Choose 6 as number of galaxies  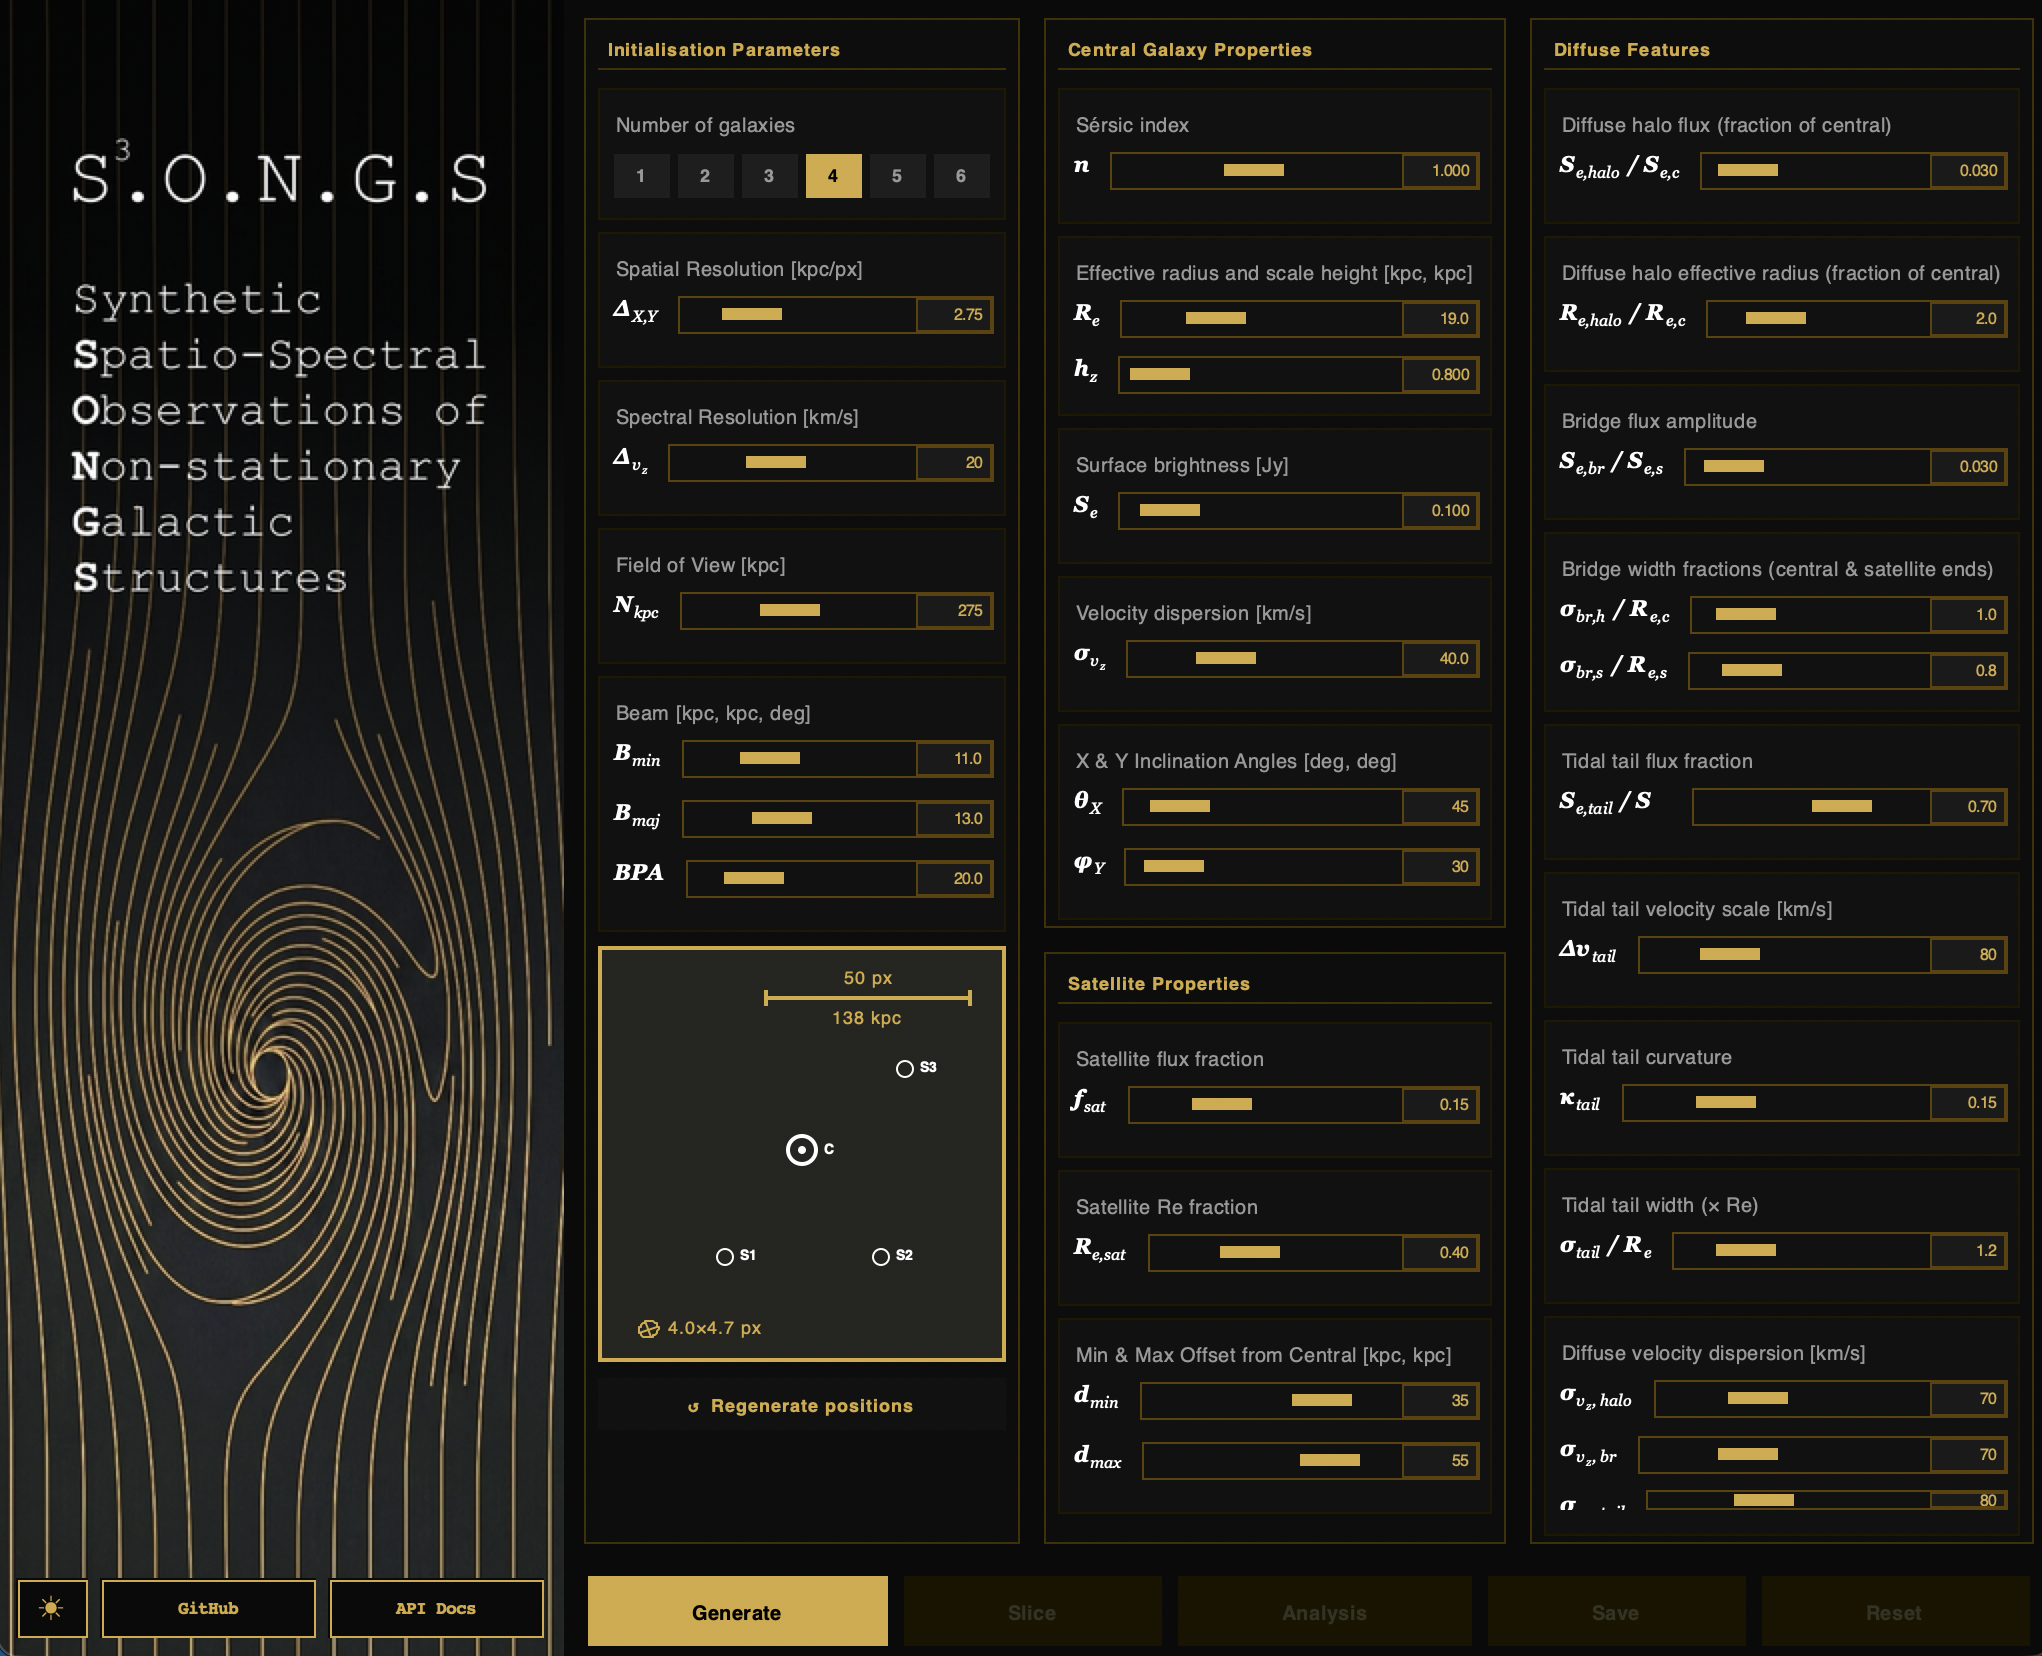tap(961, 176)
